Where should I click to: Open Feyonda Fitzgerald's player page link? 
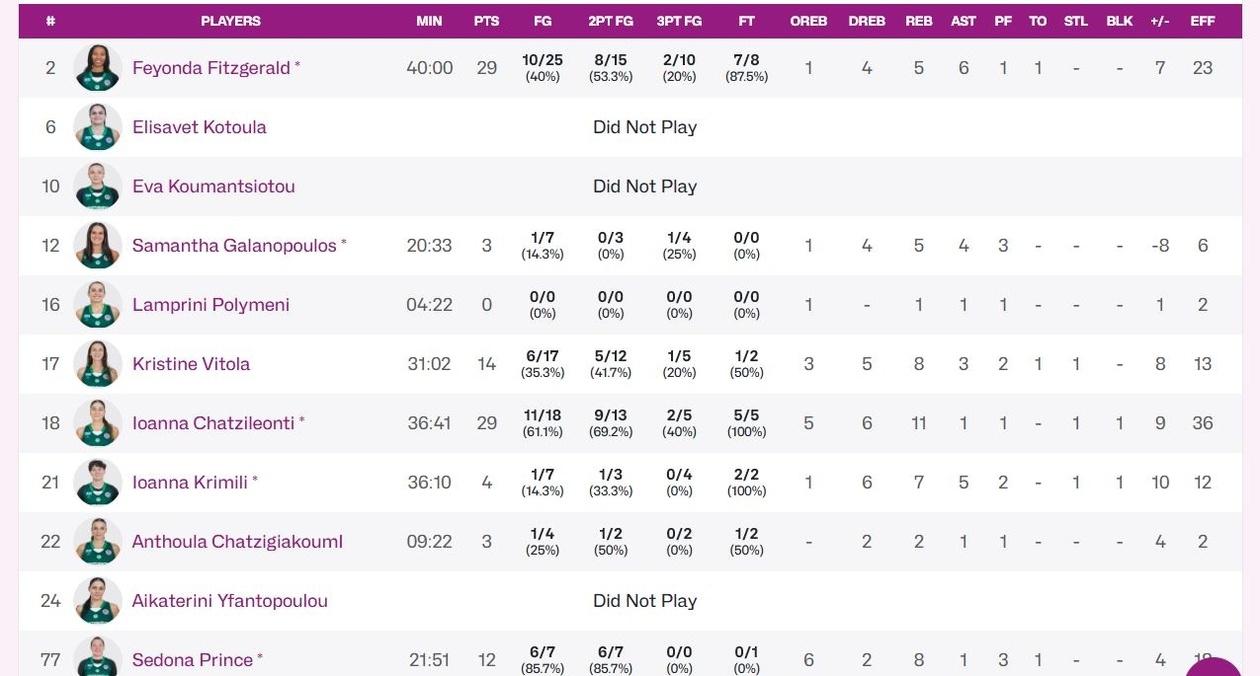coord(210,68)
